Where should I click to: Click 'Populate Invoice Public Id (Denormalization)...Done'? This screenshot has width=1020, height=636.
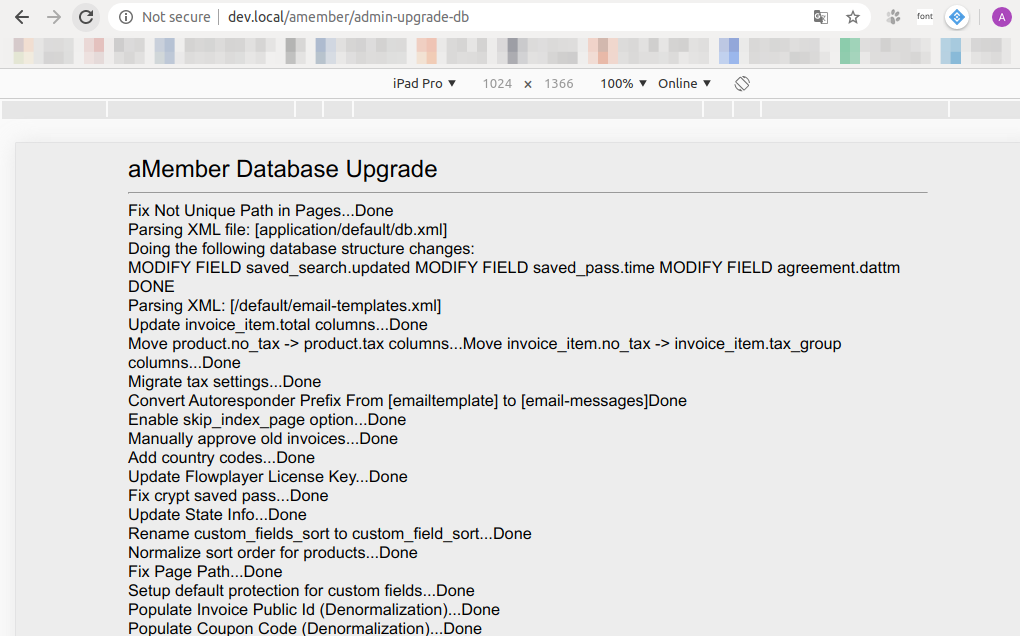click(314, 609)
